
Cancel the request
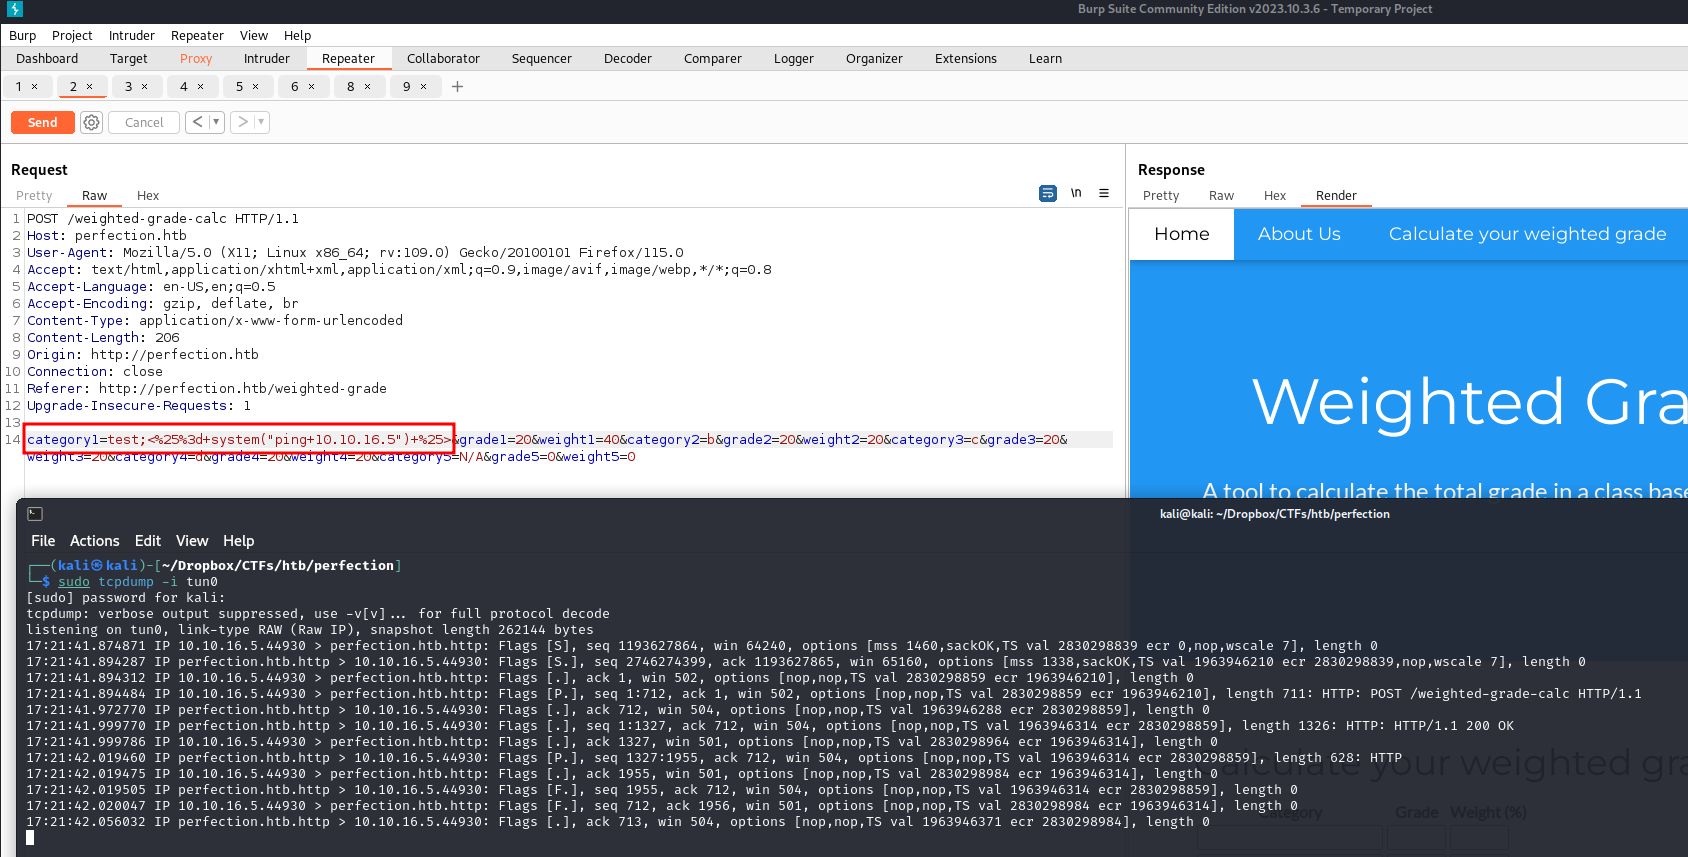[144, 122]
